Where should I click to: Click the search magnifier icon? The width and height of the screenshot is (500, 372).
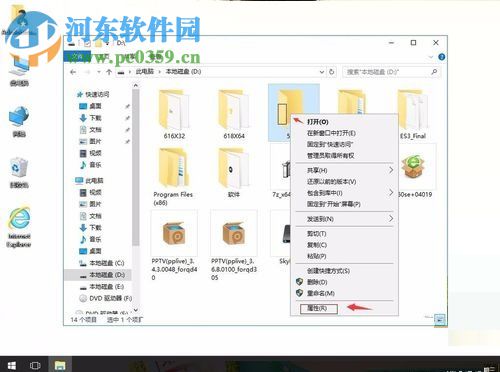(434, 72)
